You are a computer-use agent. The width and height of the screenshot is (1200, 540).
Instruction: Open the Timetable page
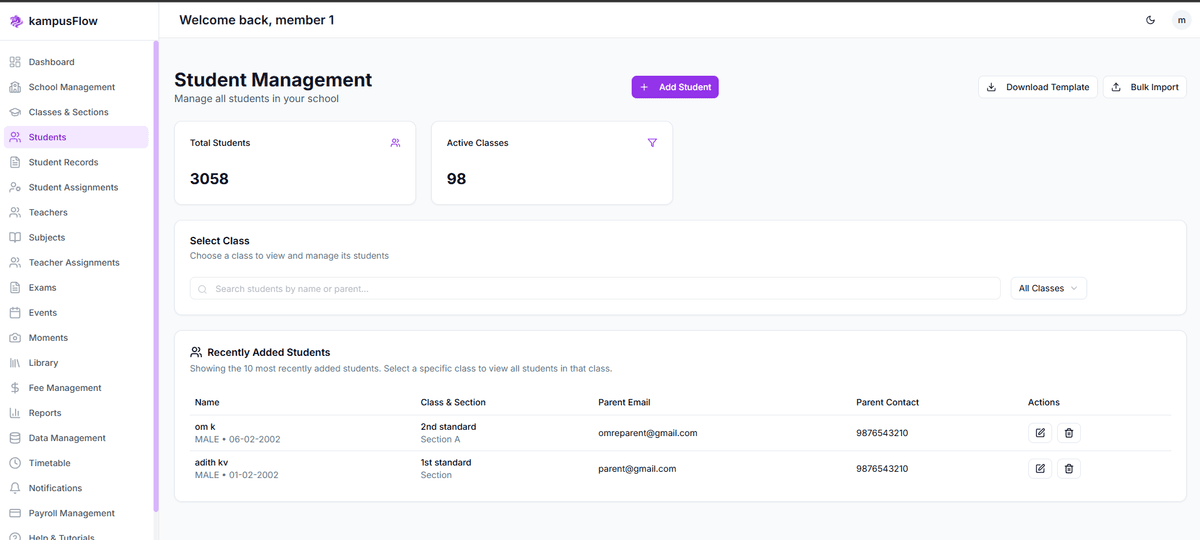coord(76,463)
